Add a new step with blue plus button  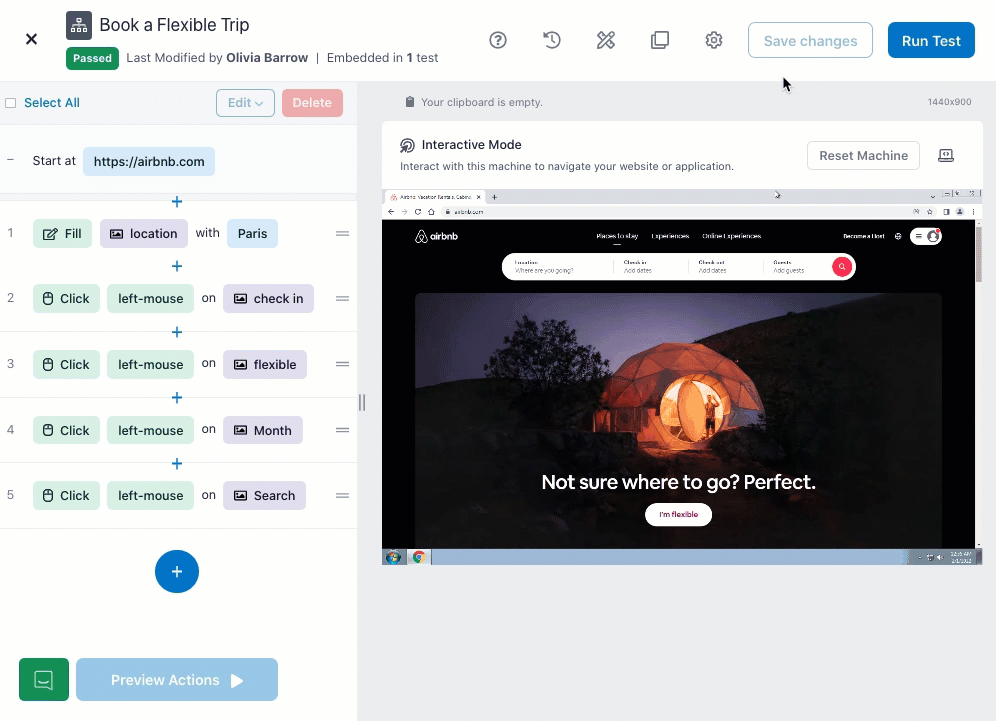177,572
